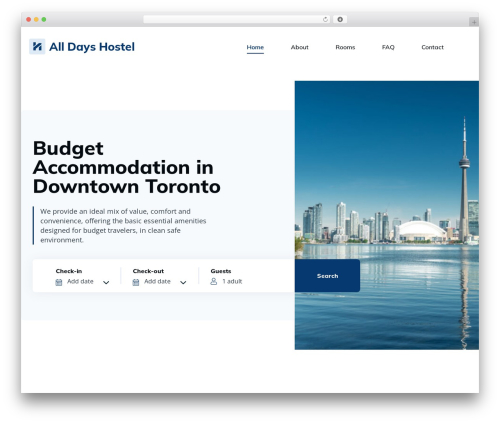This screenshot has width=500, height=423.
Task: Click the Check-in calendar icon
Action: pyautogui.click(x=59, y=282)
